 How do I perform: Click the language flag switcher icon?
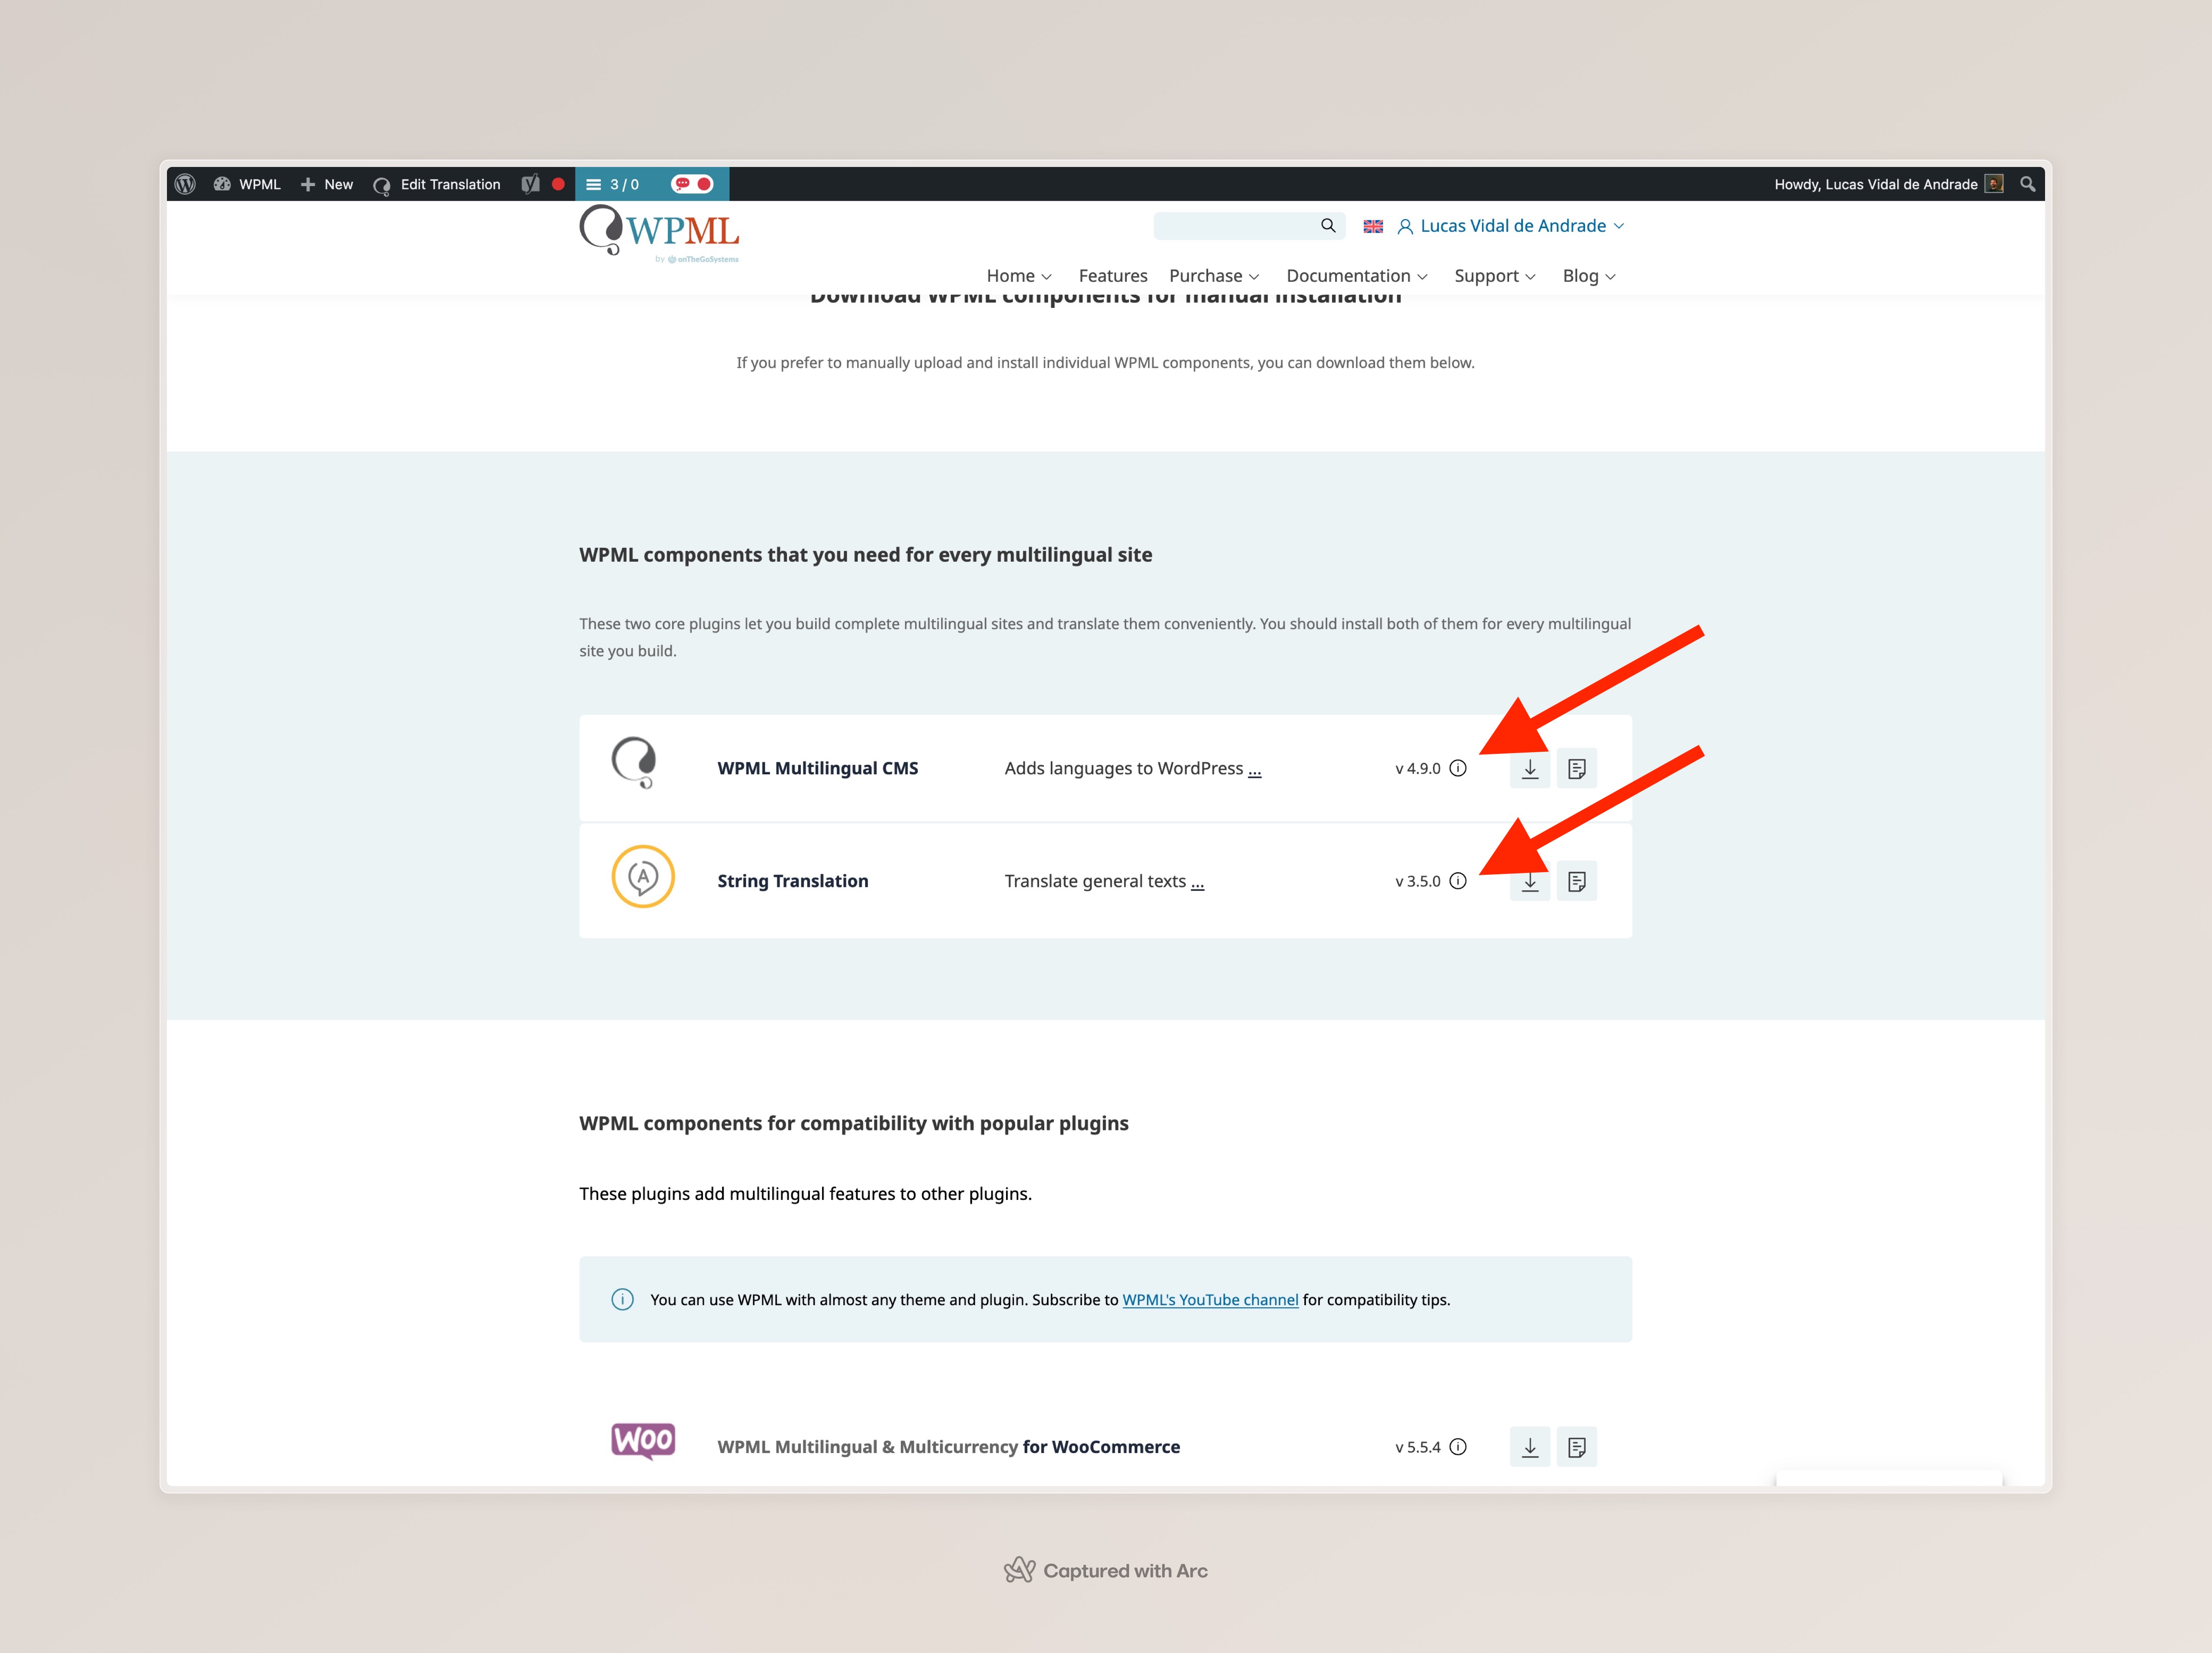(x=1373, y=227)
